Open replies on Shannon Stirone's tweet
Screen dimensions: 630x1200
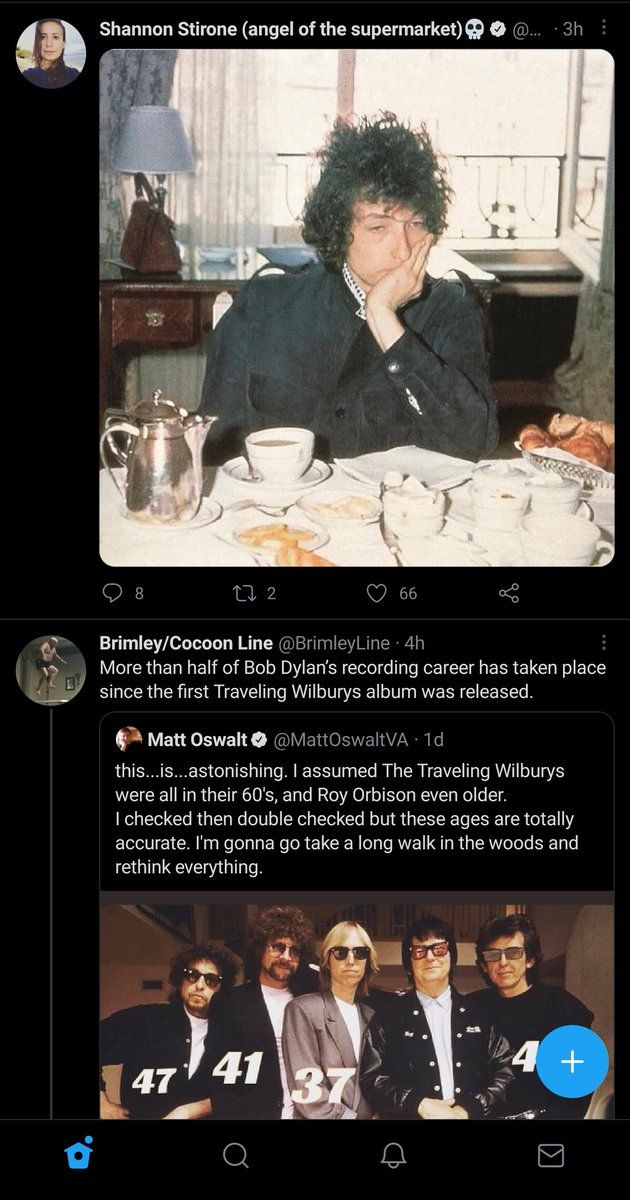[x=114, y=593]
